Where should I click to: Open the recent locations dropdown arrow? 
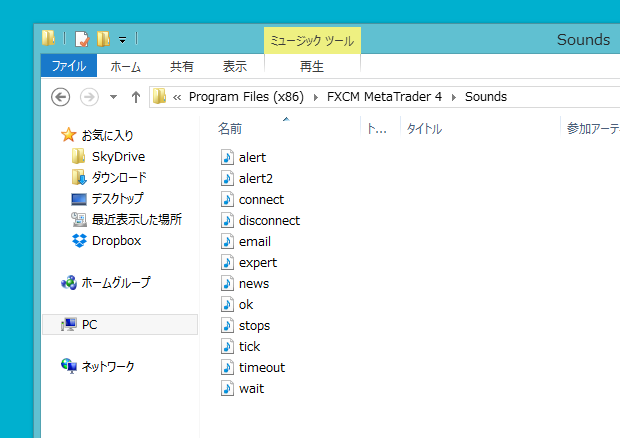click(x=113, y=97)
